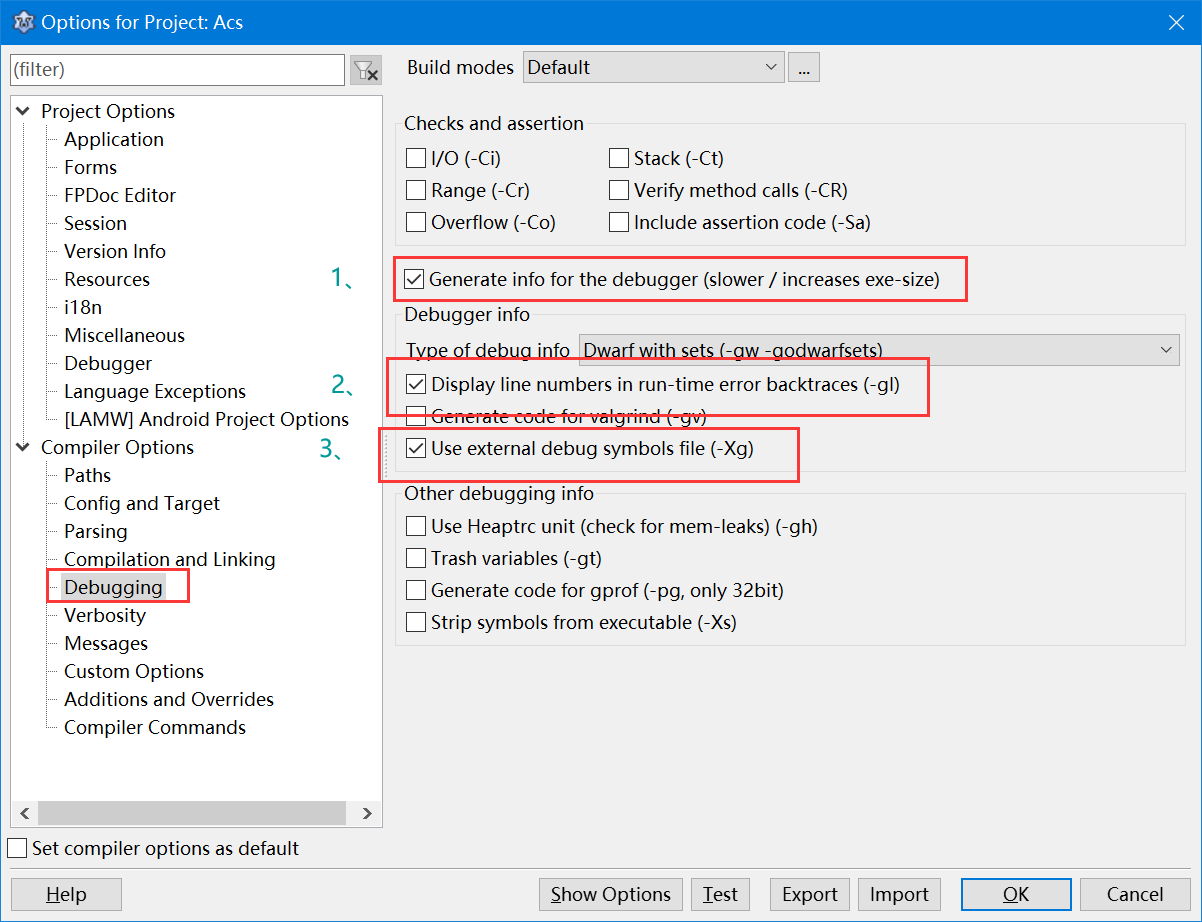Open Custom Options page

point(134,671)
